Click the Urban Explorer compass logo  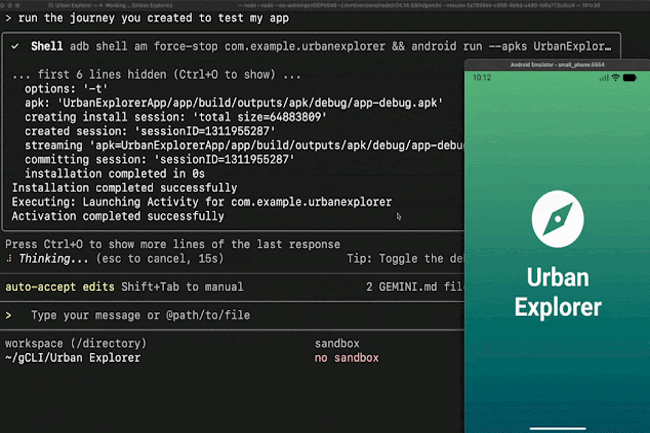[558, 217]
